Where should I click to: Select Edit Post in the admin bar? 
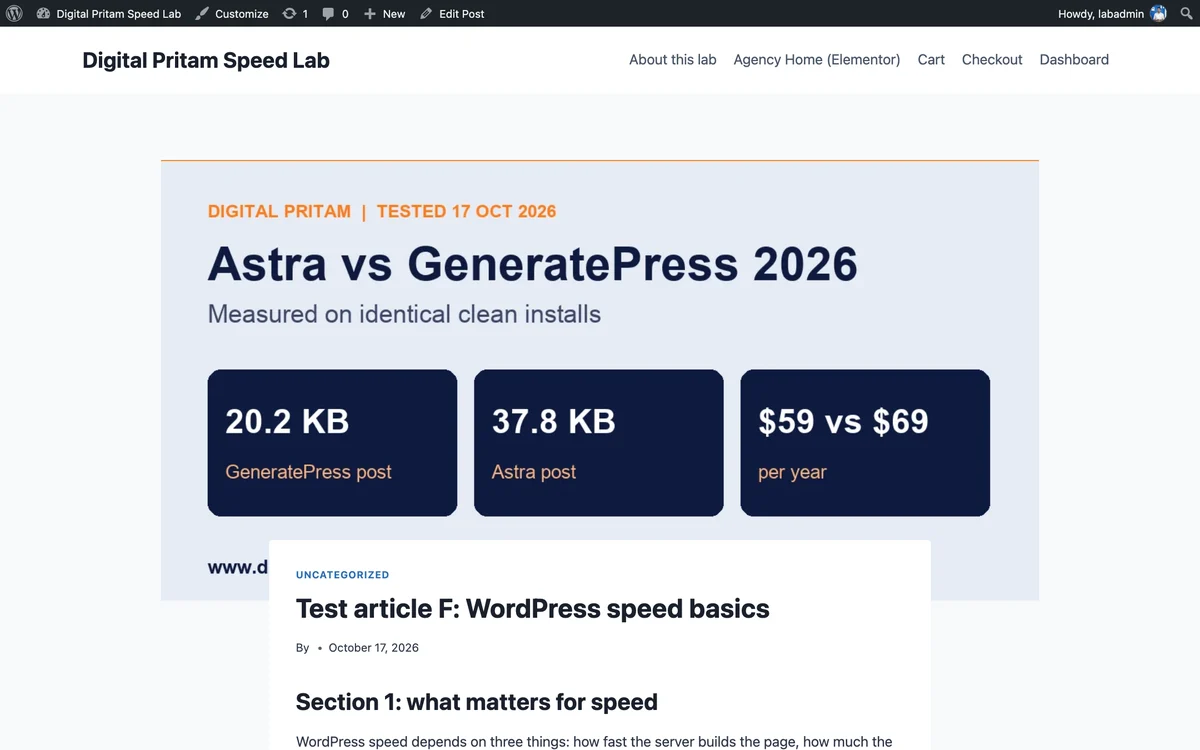(x=452, y=14)
